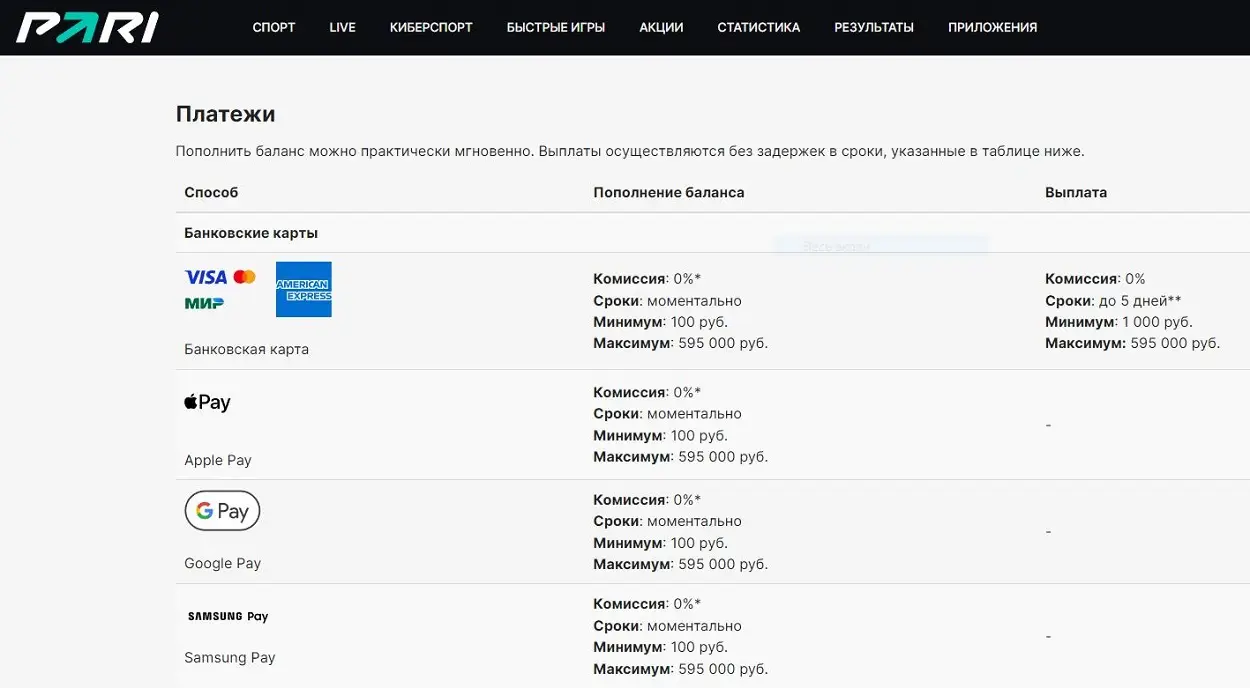Viewport: 1250px width, 688px height.
Task: Open the АКЦИИ page
Action: (661, 27)
